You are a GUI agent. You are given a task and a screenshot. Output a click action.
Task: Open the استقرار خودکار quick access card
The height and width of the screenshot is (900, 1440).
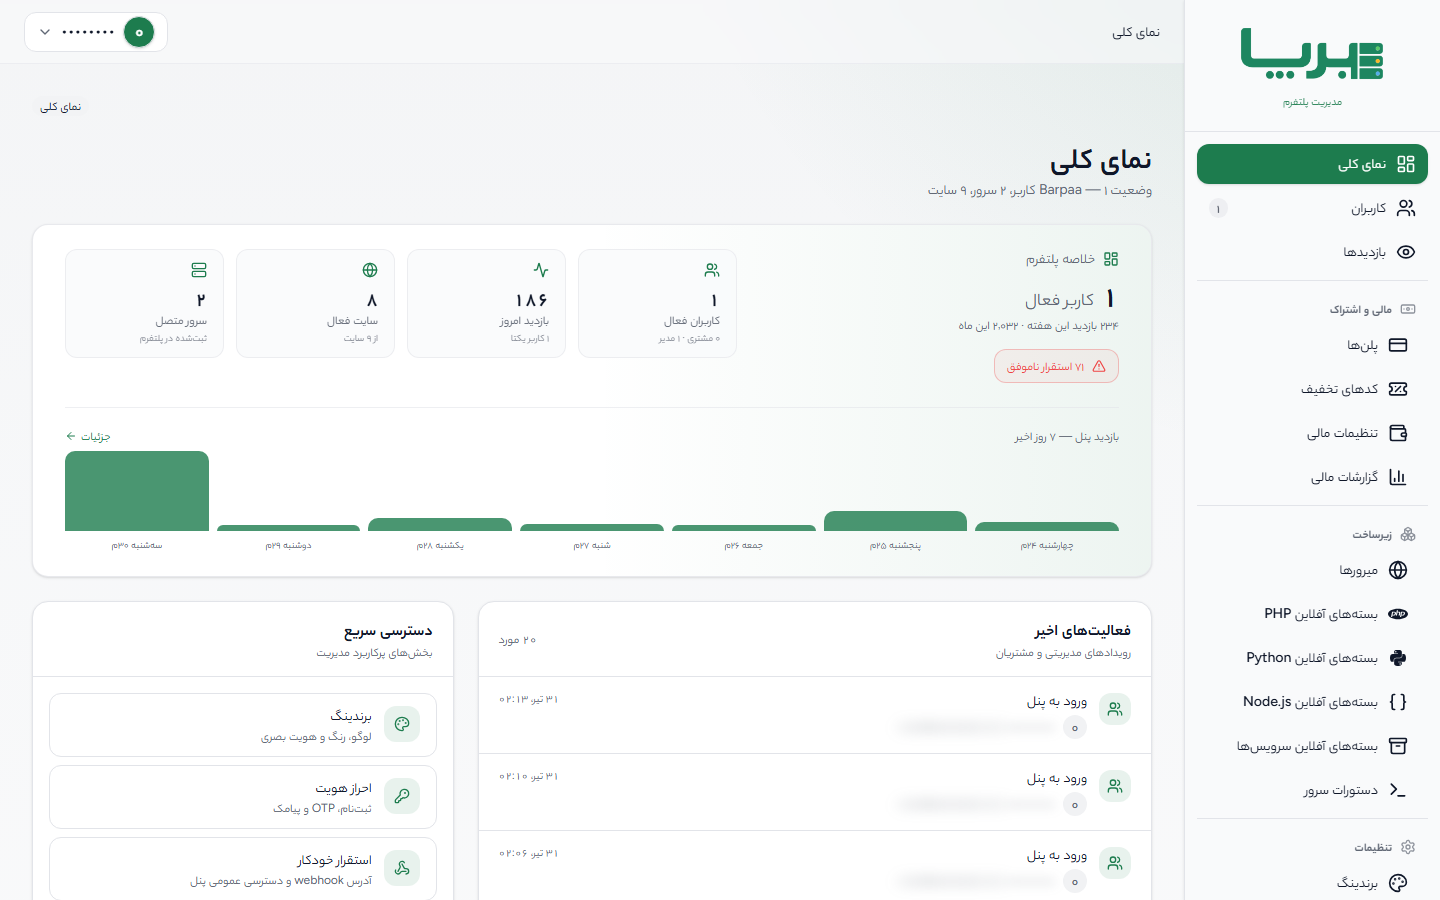coord(243,869)
